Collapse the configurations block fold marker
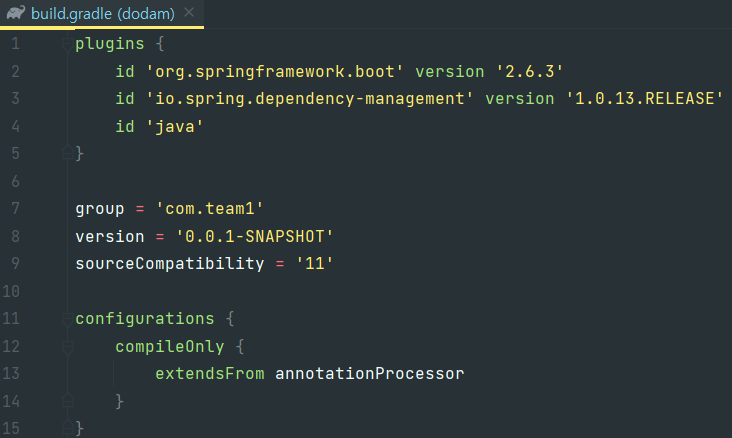This screenshot has height=438, width=732. (x=67, y=319)
